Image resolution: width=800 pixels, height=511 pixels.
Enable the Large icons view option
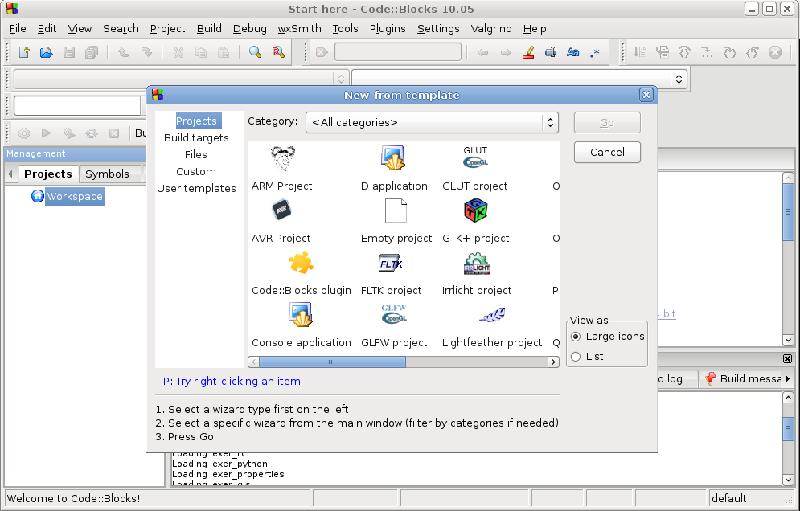576,336
